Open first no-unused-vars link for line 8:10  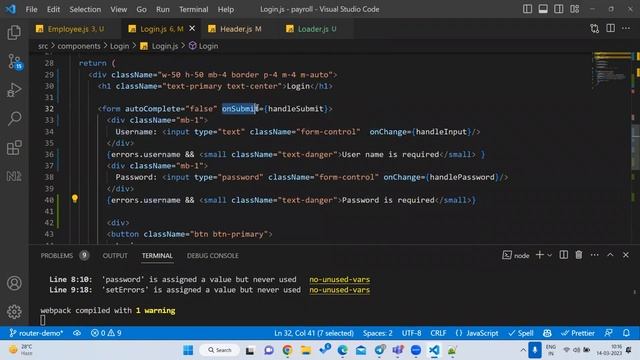point(340,280)
